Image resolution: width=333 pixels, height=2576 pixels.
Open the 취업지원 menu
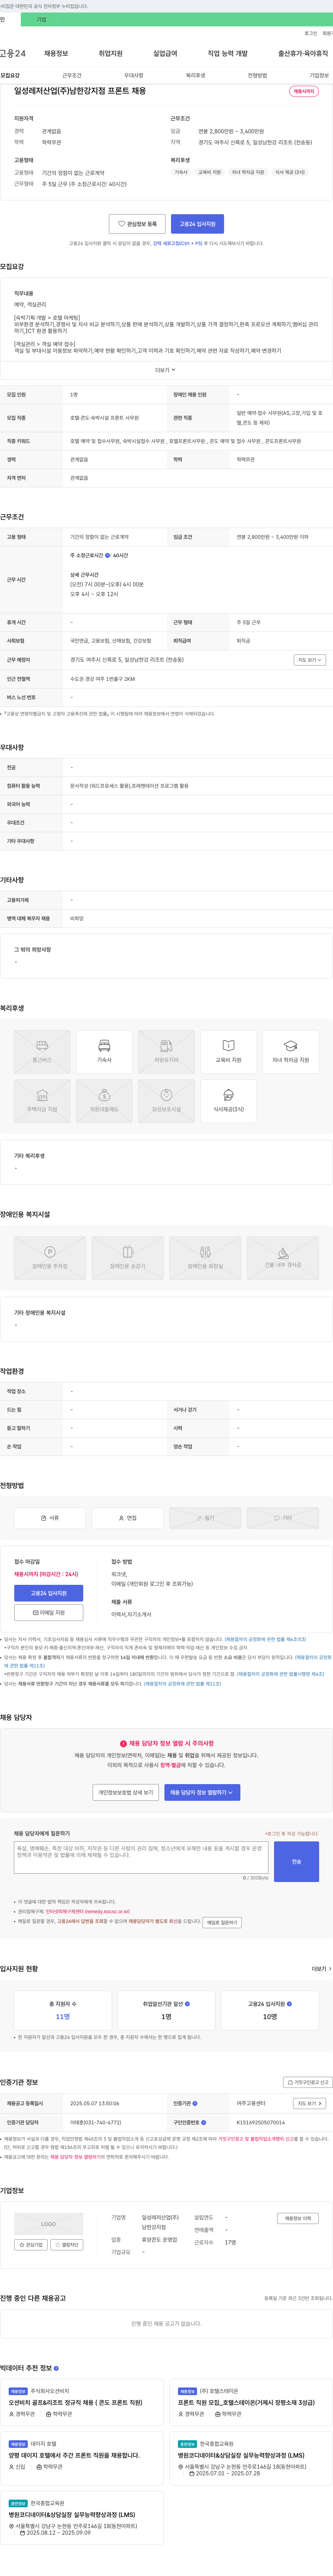click(111, 53)
